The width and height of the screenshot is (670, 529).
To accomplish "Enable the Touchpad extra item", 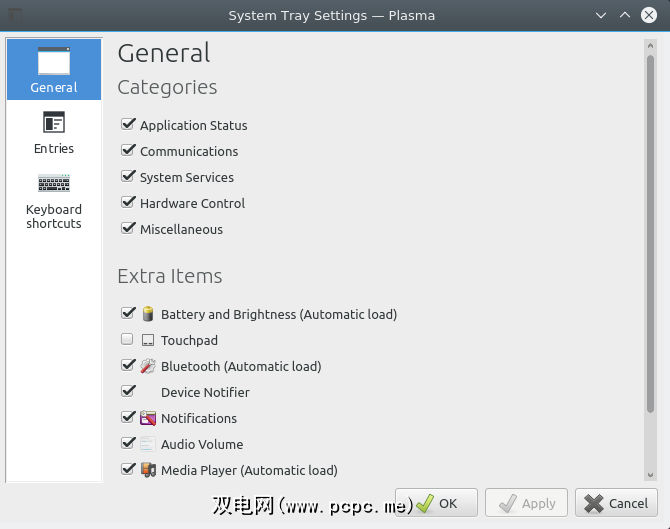I will coord(128,340).
